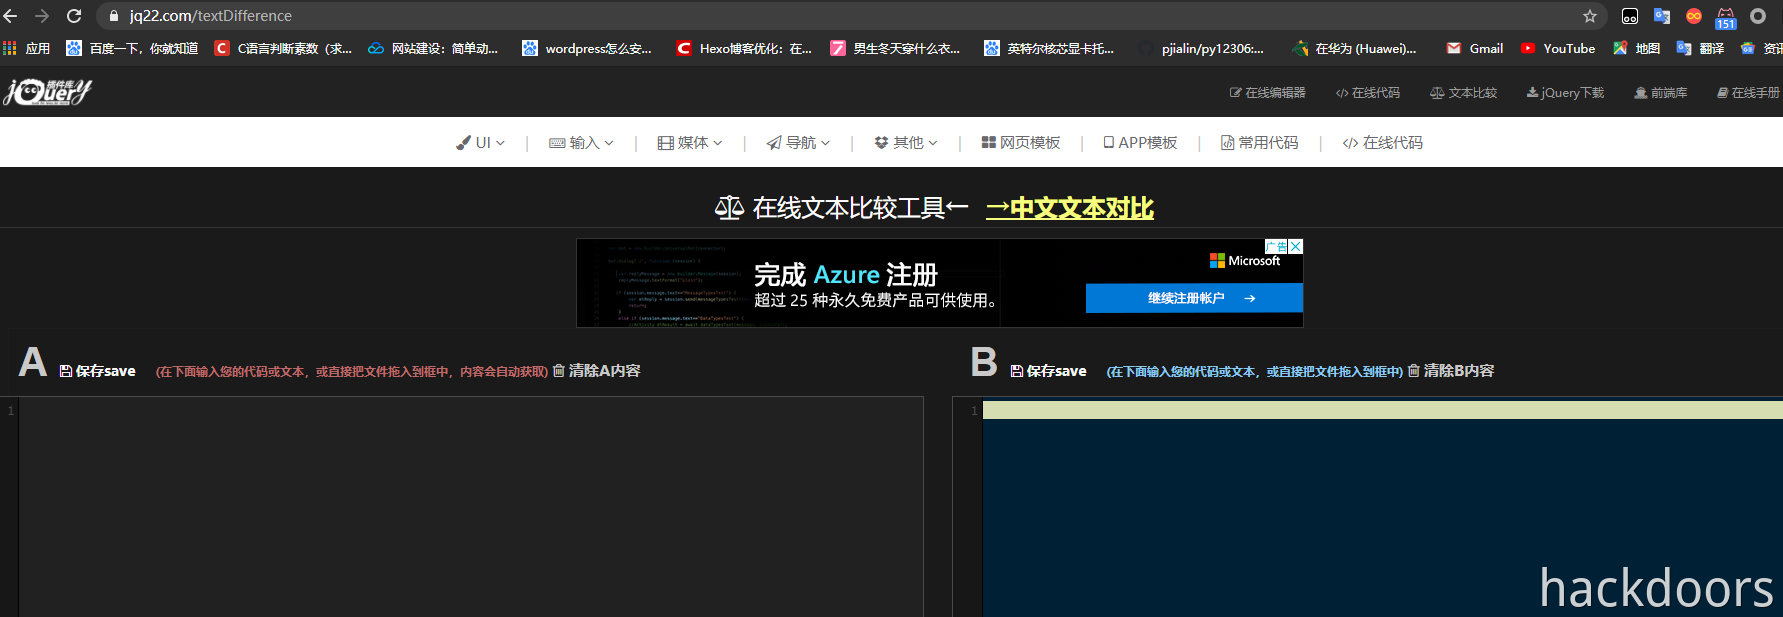Screen dimensions: 1783x617
Task: Open the pjialin/py12306 GitHub bookmark
Action: tap(1201, 48)
